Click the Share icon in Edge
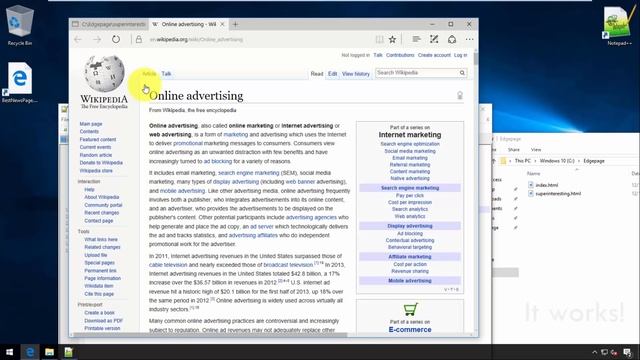Viewport: 640px width, 360px height. 452,40
